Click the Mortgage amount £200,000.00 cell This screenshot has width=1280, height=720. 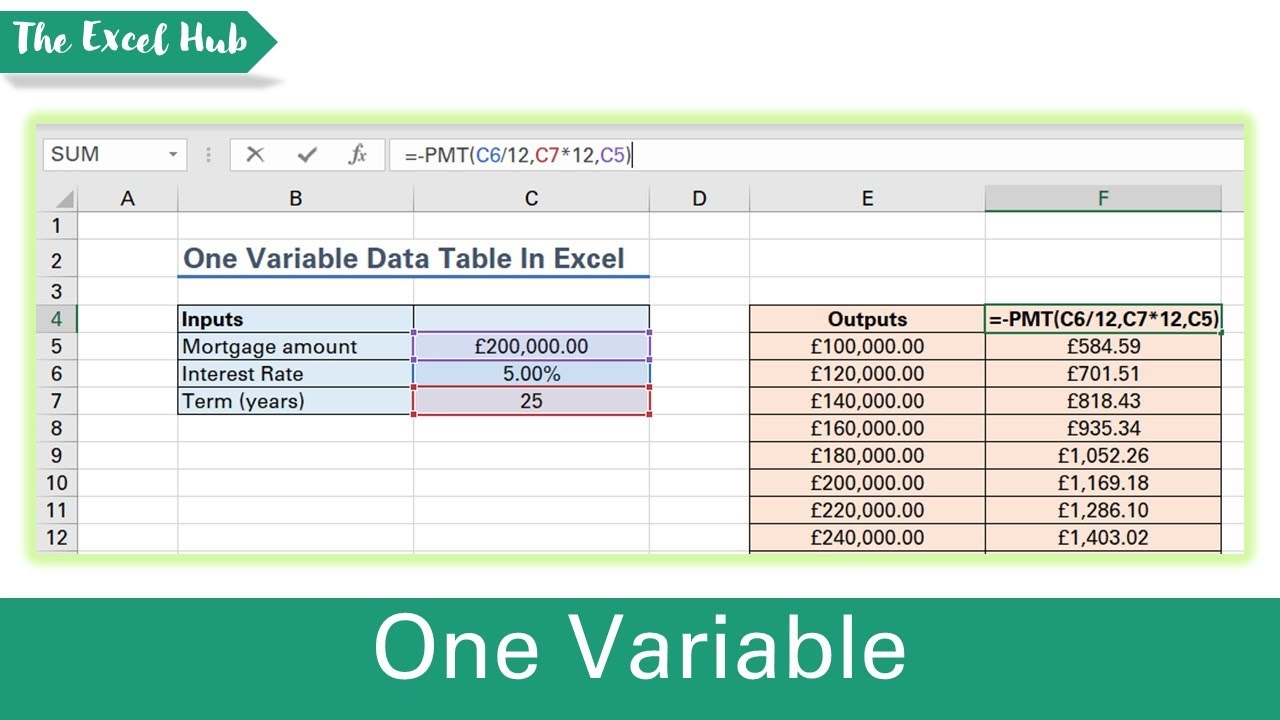(x=531, y=346)
